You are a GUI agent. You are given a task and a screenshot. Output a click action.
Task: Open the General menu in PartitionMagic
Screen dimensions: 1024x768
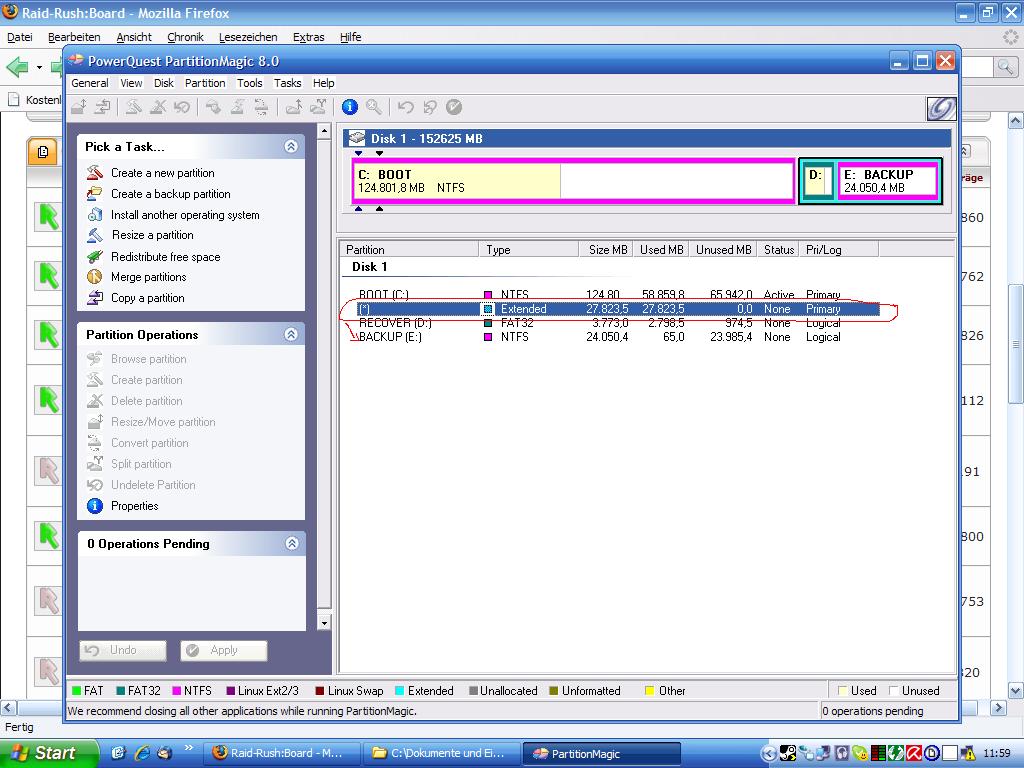[90, 83]
